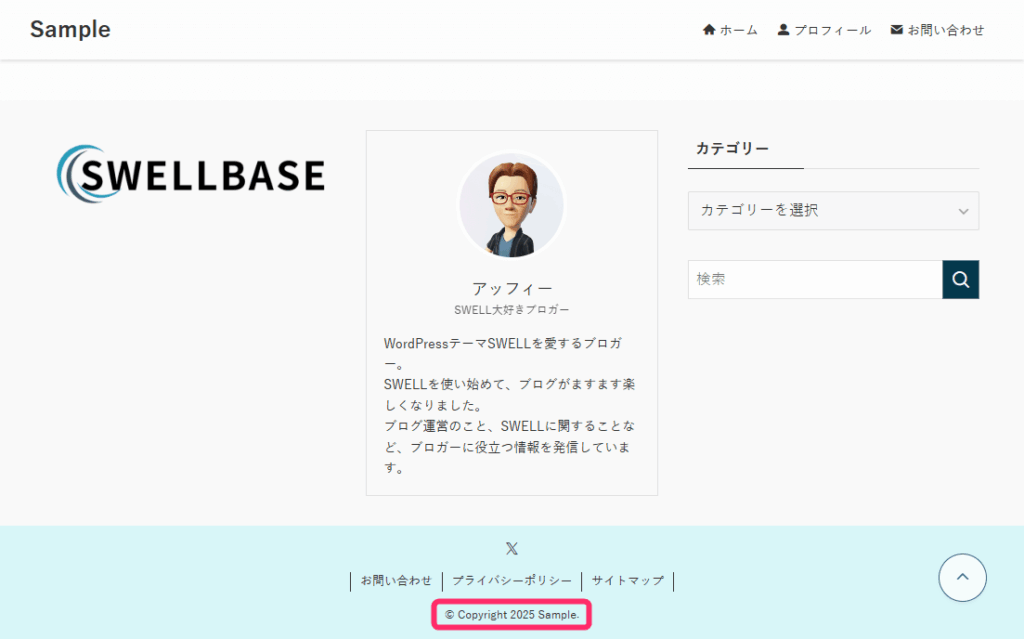The width and height of the screenshot is (1024, 639).
Task: Click the アッフィー avatar image
Action: tap(511, 205)
